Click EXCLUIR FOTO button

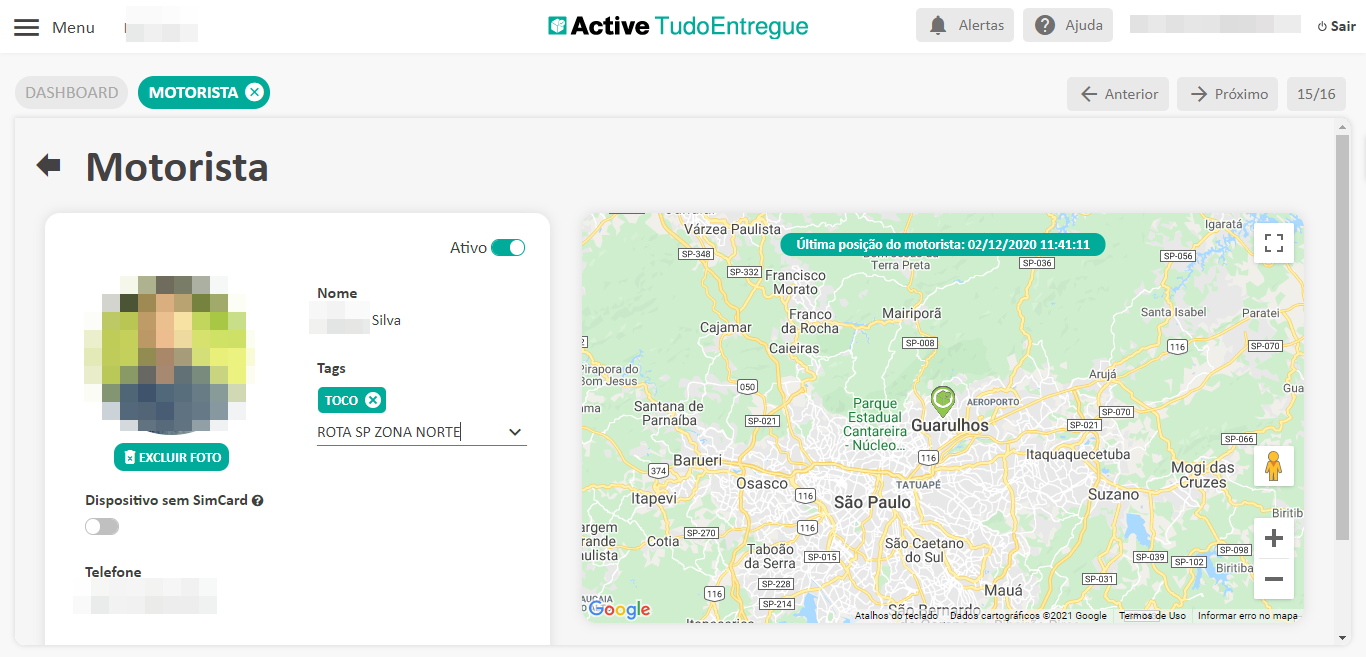click(x=171, y=457)
